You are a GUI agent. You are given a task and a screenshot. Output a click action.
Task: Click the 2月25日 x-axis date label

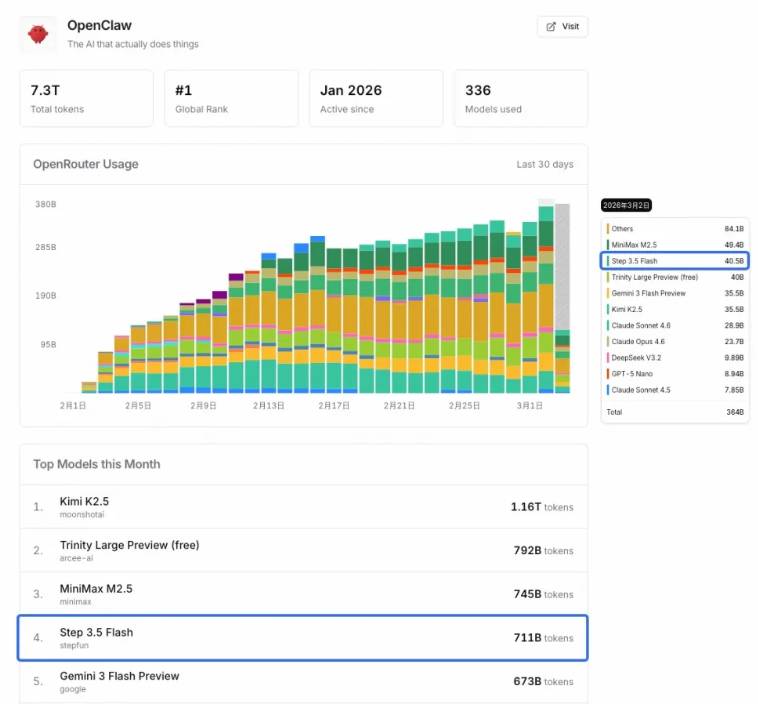465,406
